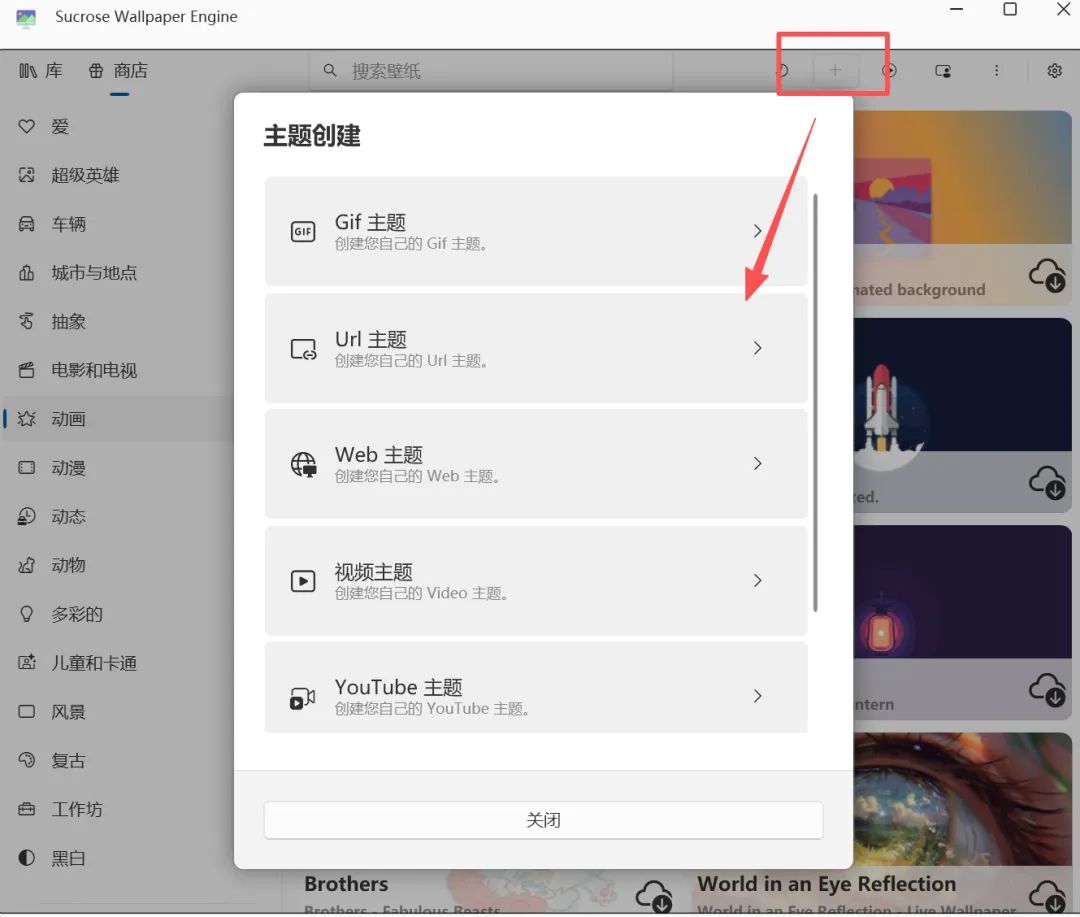Expand chevron on Url 主题 row

tap(758, 349)
